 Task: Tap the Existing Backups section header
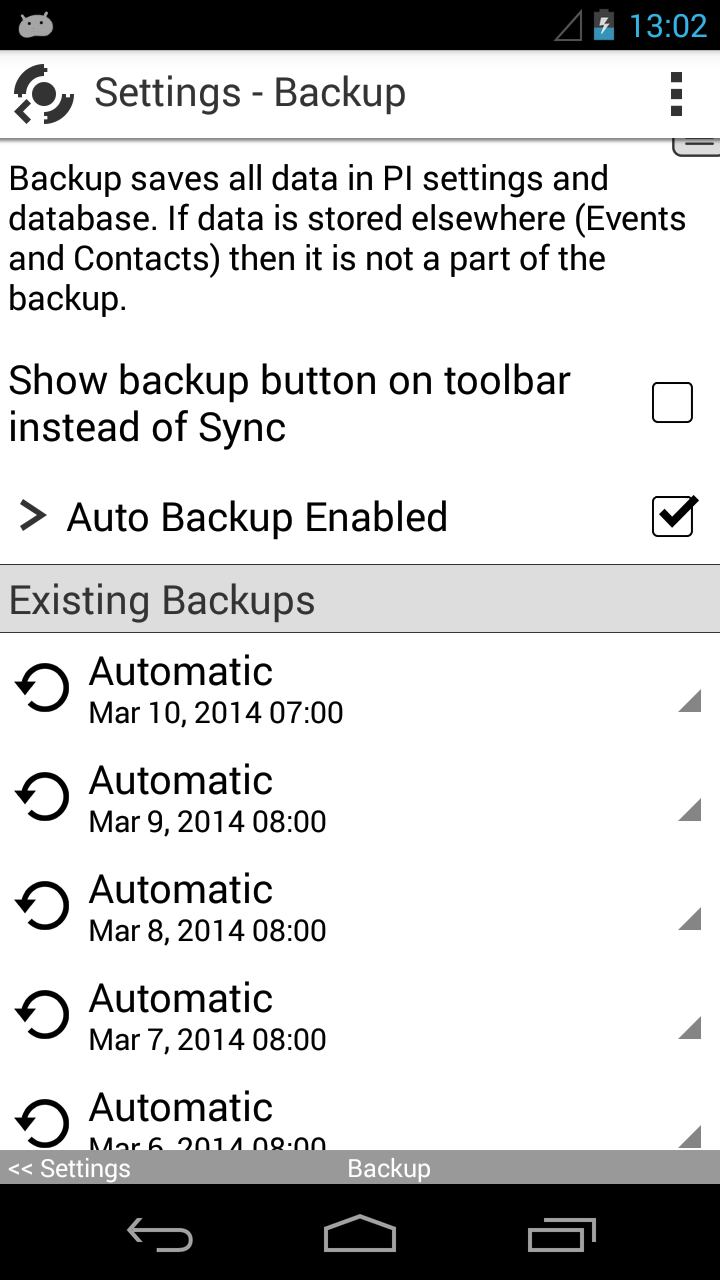click(360, 599)
